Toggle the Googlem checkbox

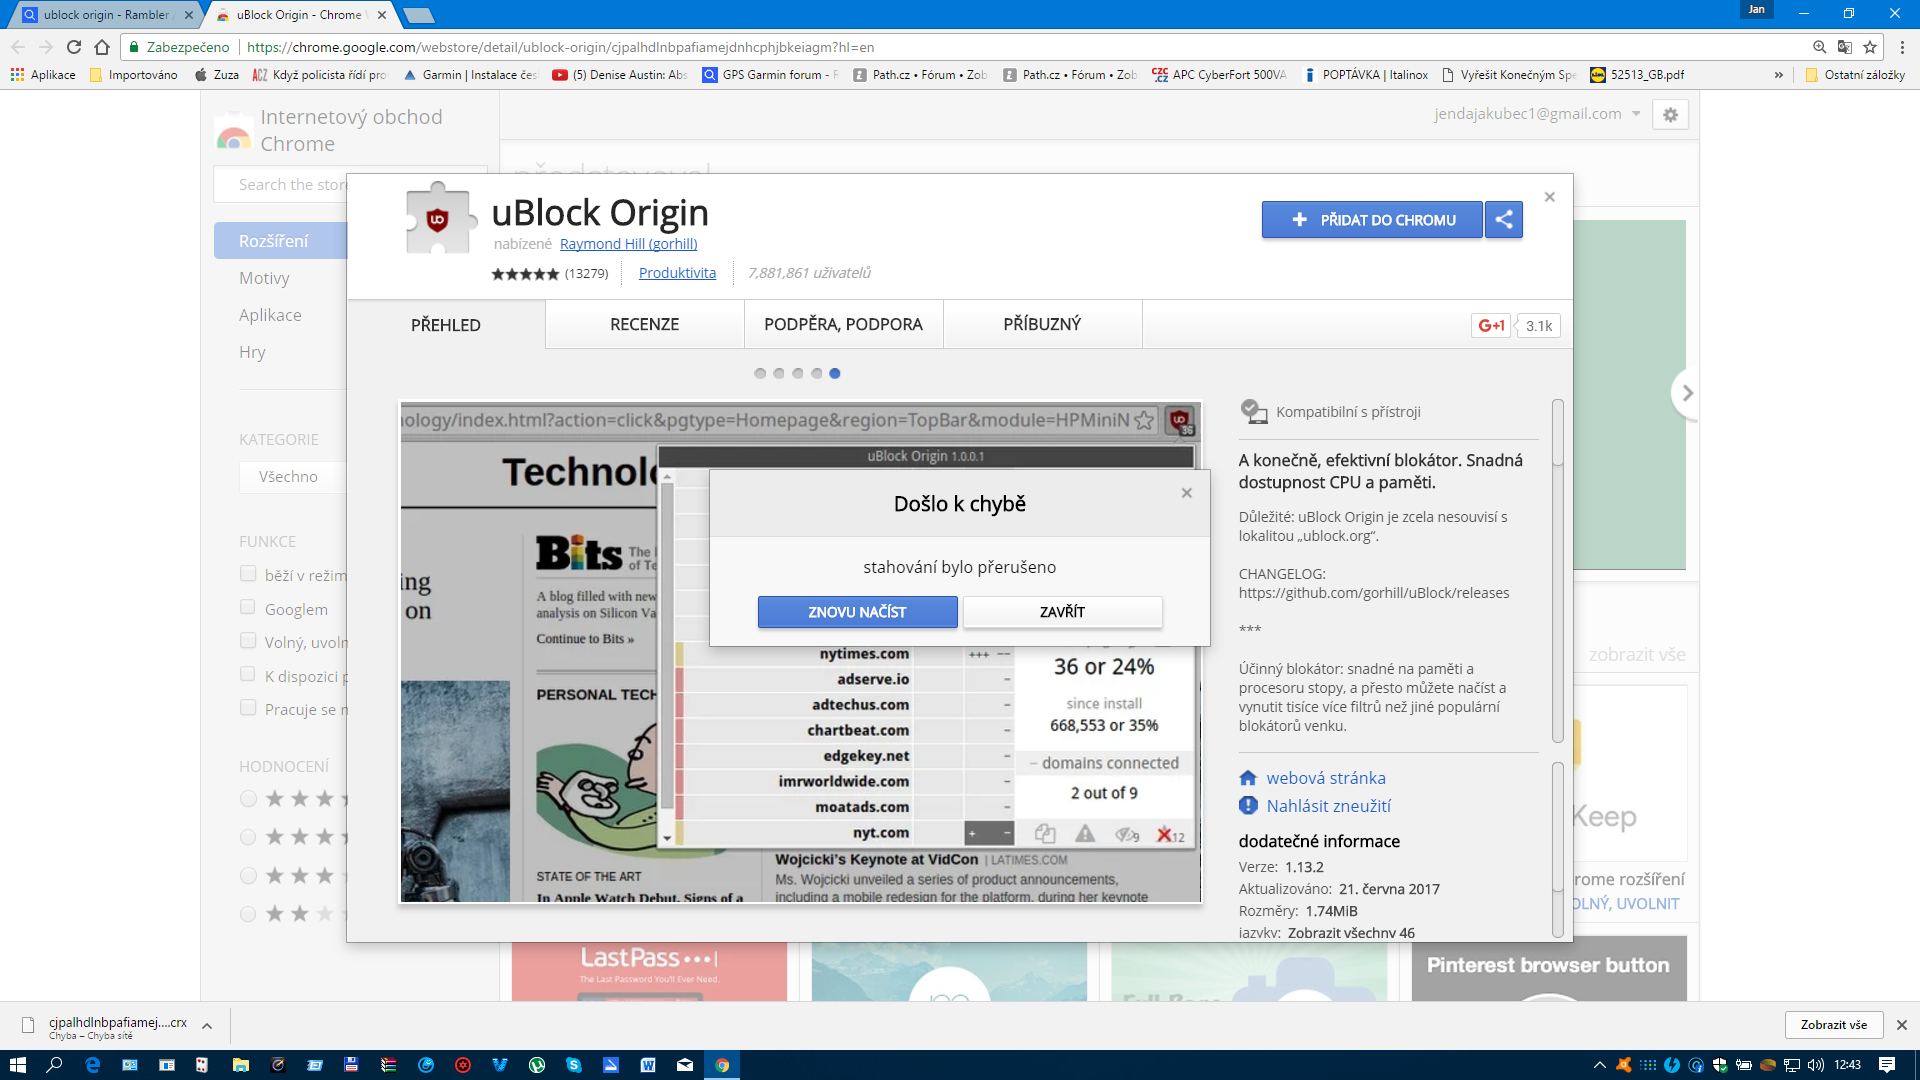coord(248,607)
